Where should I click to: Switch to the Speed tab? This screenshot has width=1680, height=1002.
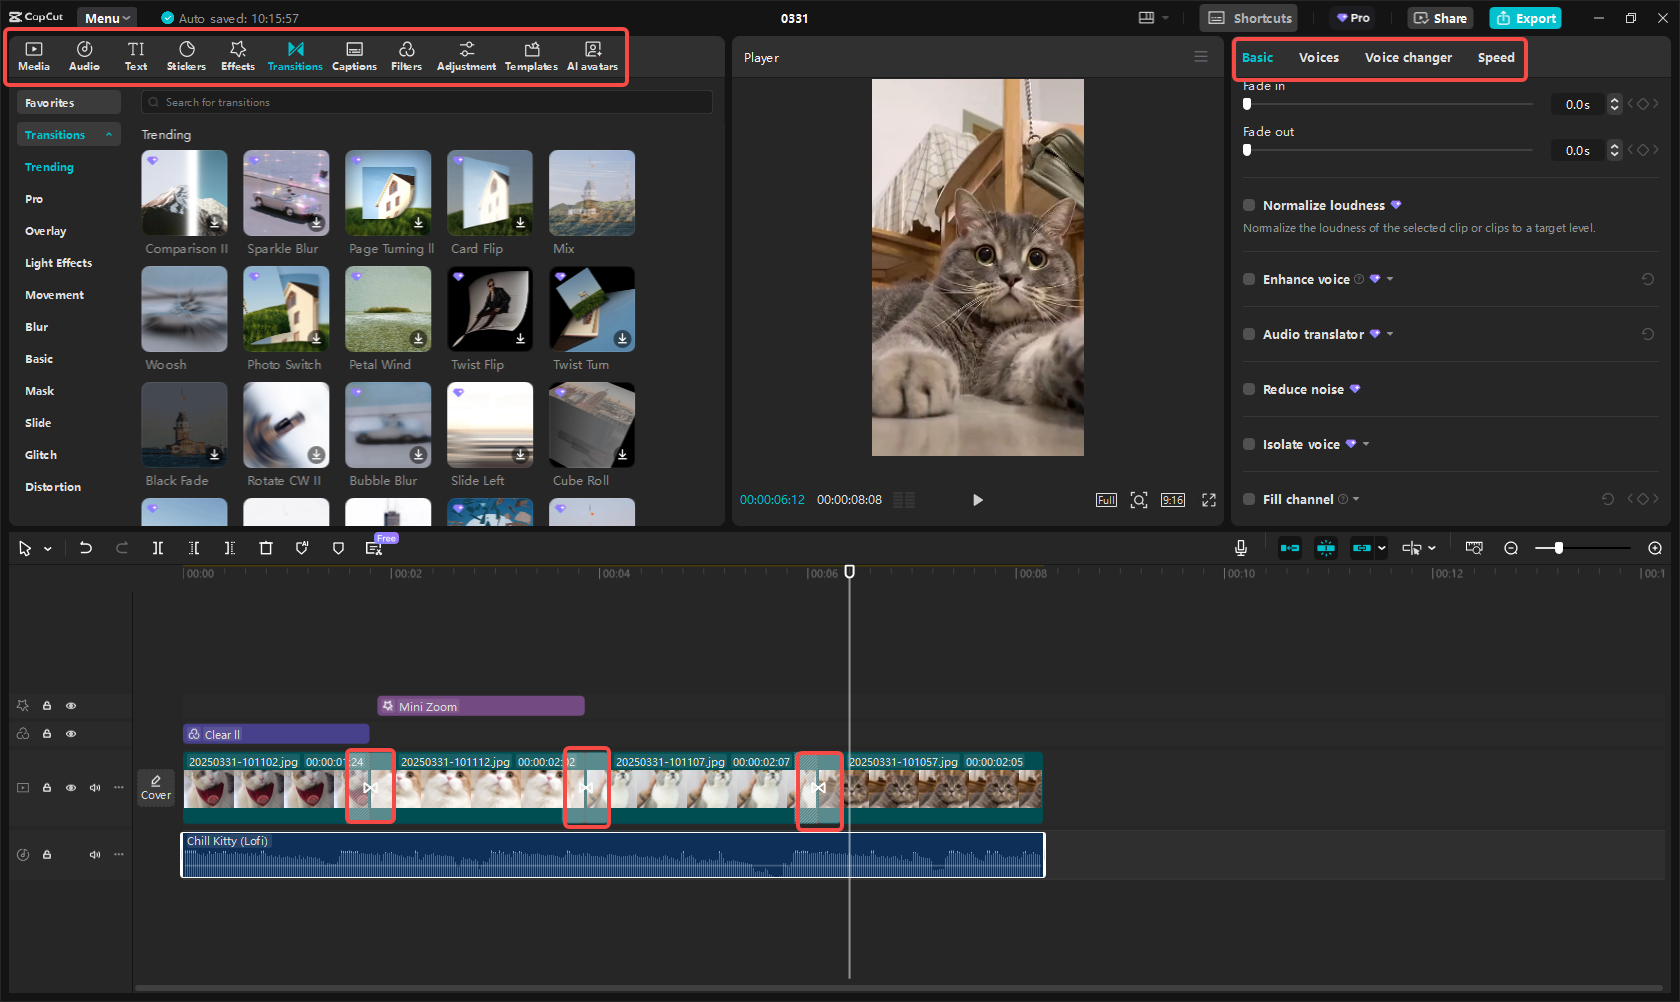(1495, 58)
